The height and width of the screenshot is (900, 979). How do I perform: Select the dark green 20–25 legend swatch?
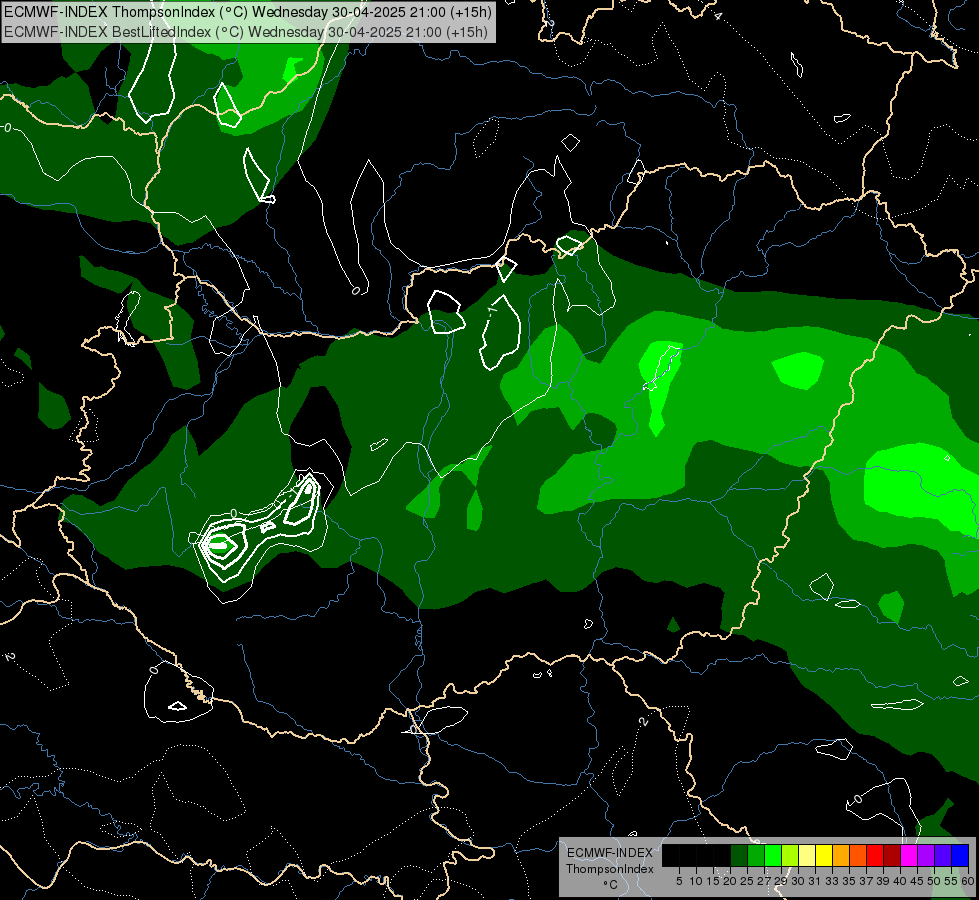pyautogui.click(x=739, y=855)
